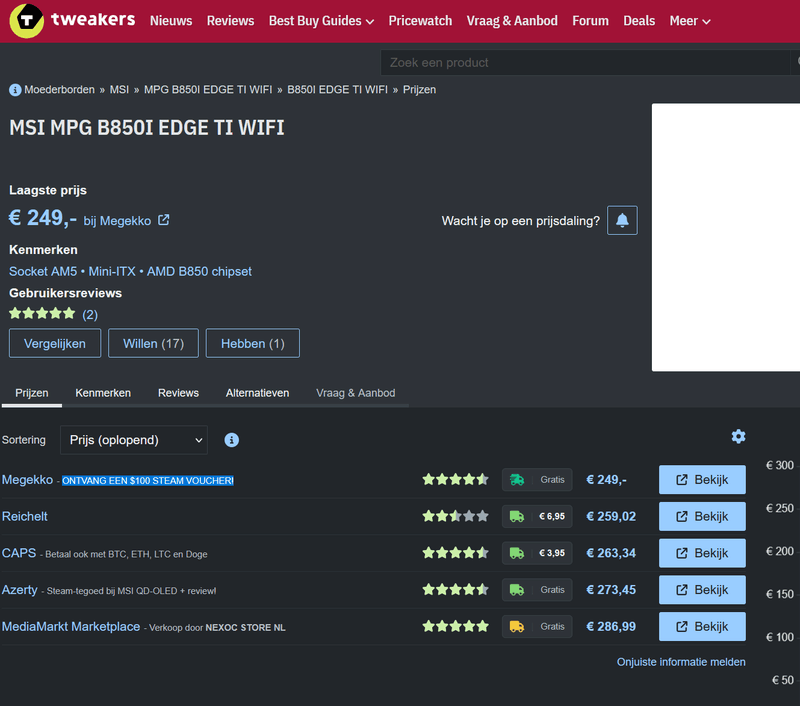Click the € 263,34 CAPS price
The image size is (800, 706).
point(611,553)
